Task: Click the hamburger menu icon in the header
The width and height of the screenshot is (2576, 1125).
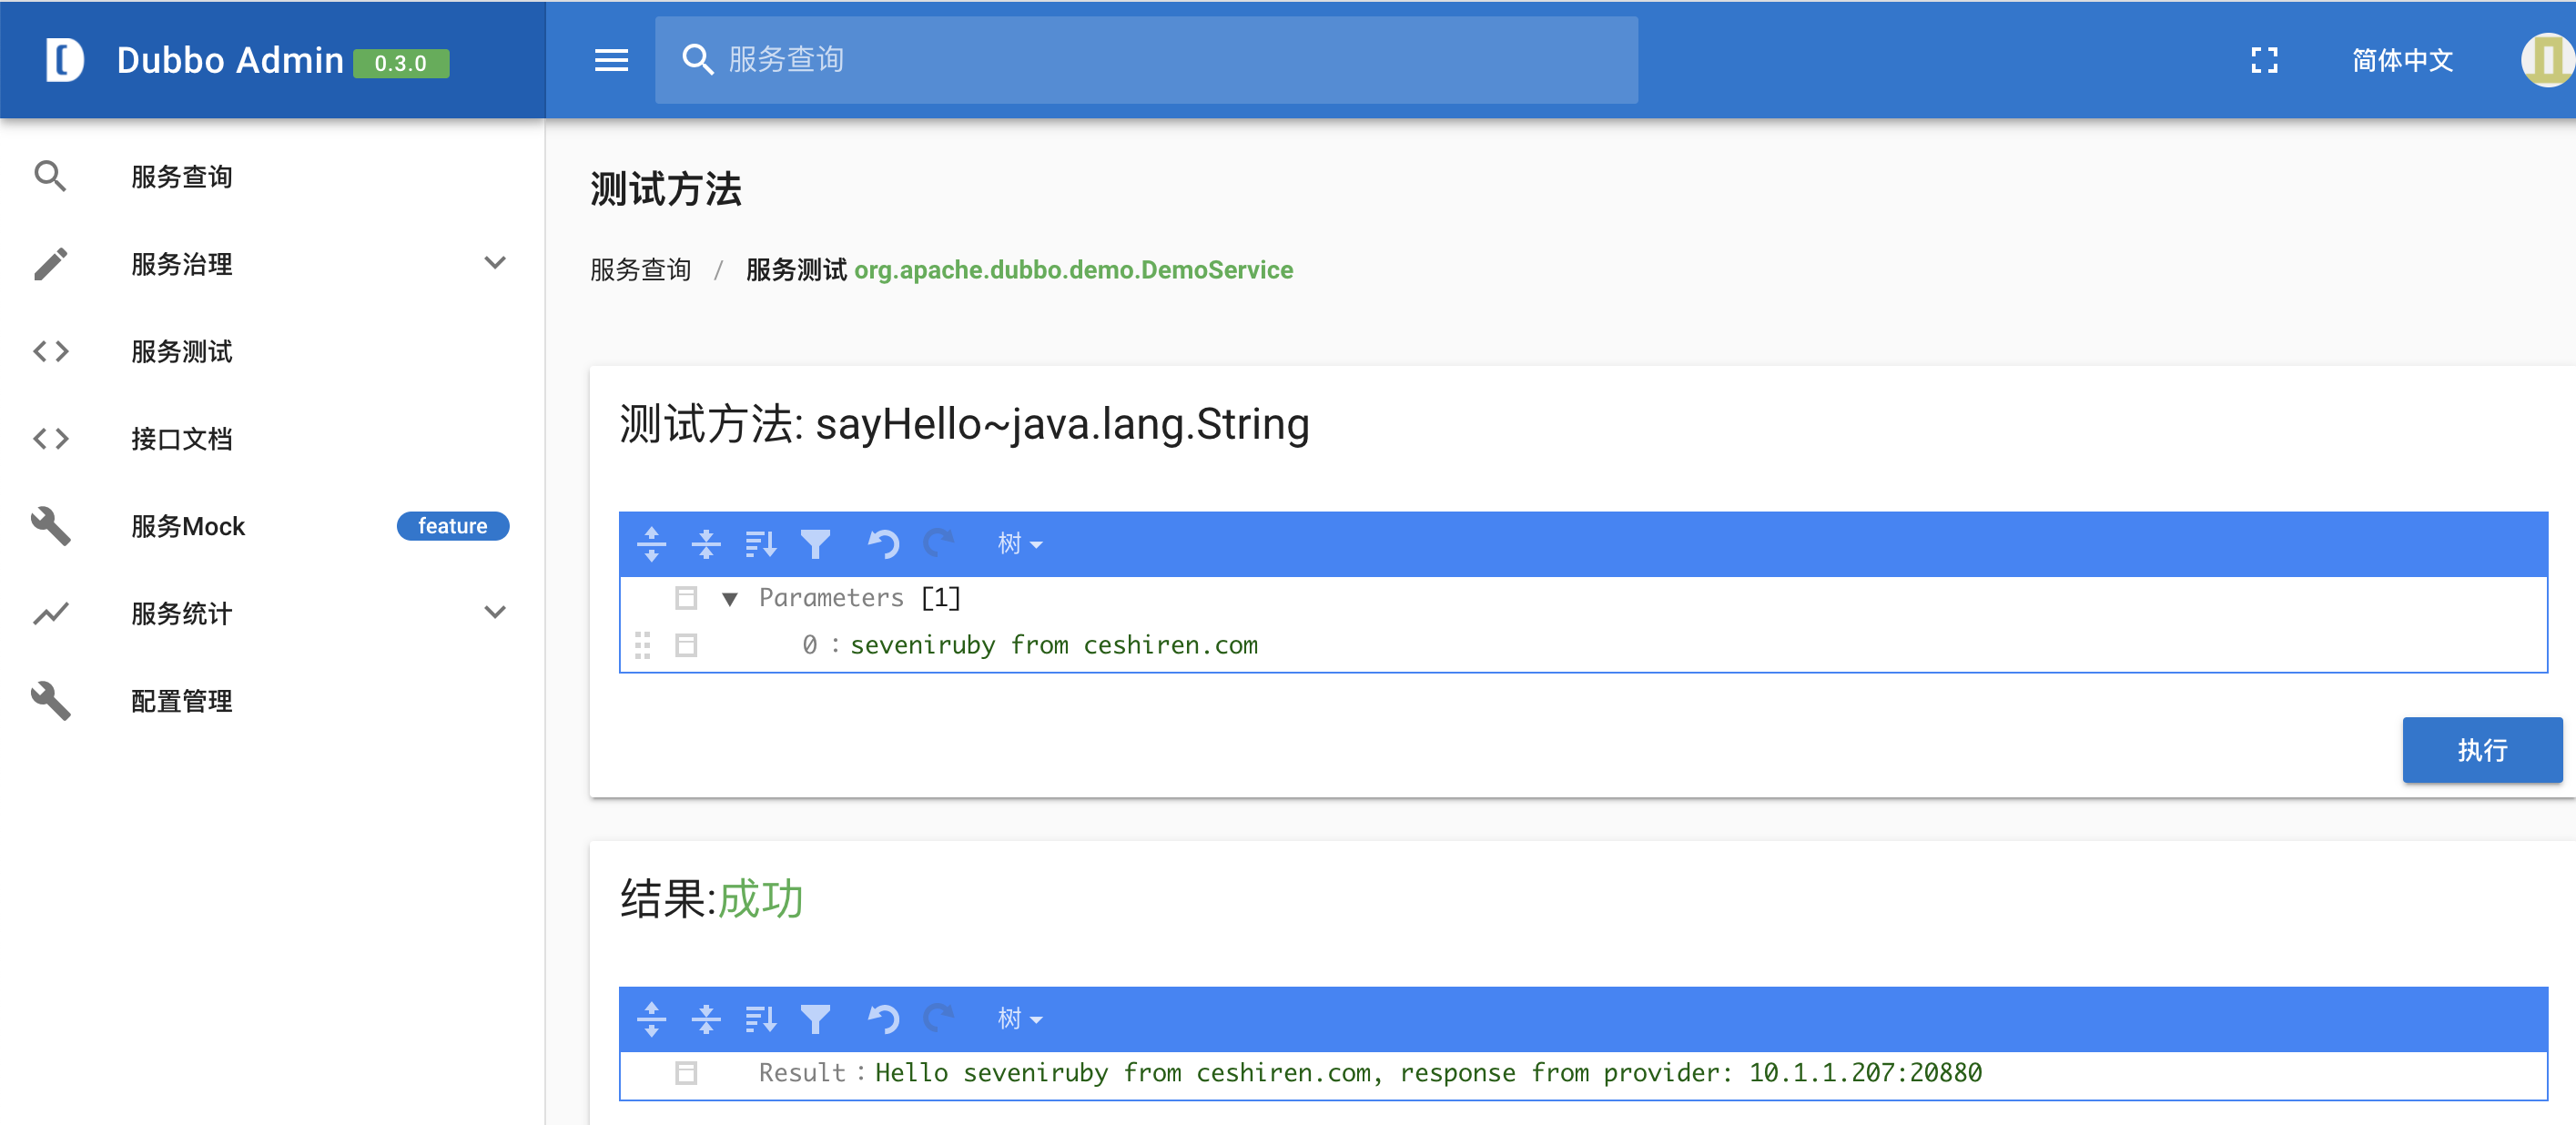Action: [x=611, y=60]
